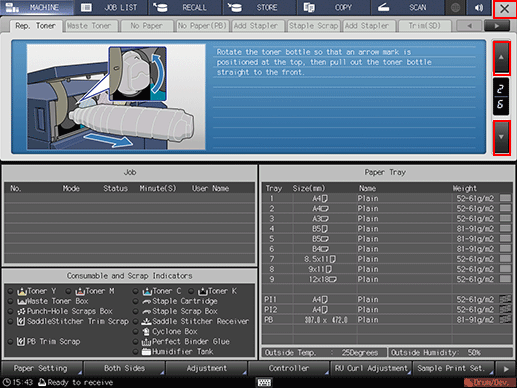
Task: Click the Staple Cartridge status lamp
Action: 135,302
